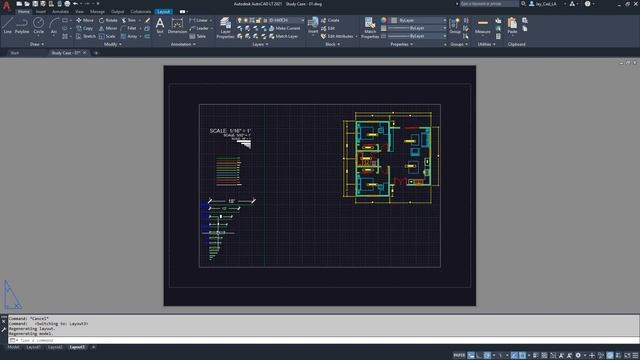Open the View ribbon tab
Screen dimensions: 640x360
(80, 11)
